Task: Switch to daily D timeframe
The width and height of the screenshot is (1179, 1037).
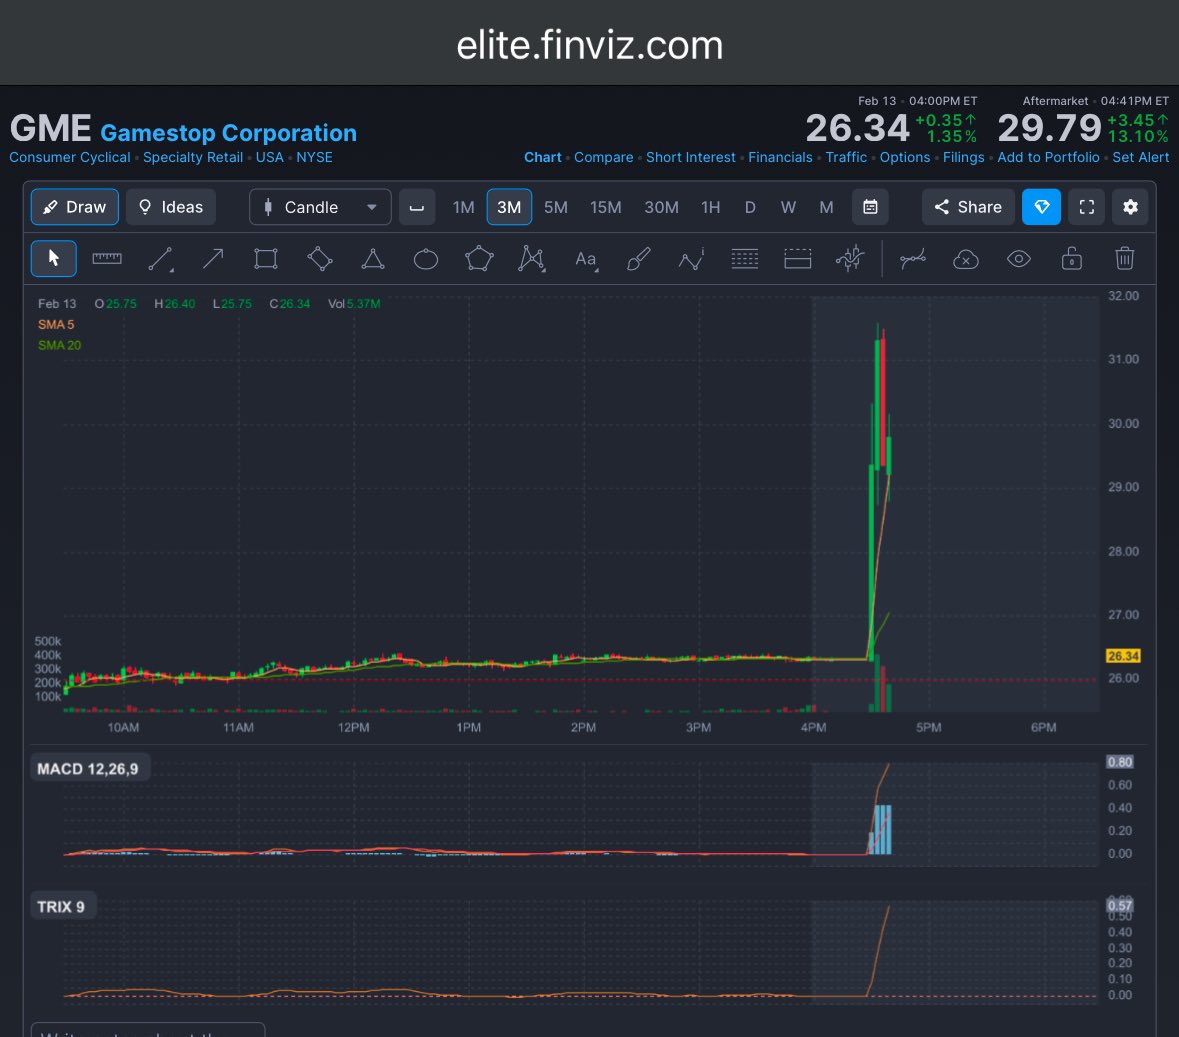Action: pyautogui.click(x=750, y=207)
